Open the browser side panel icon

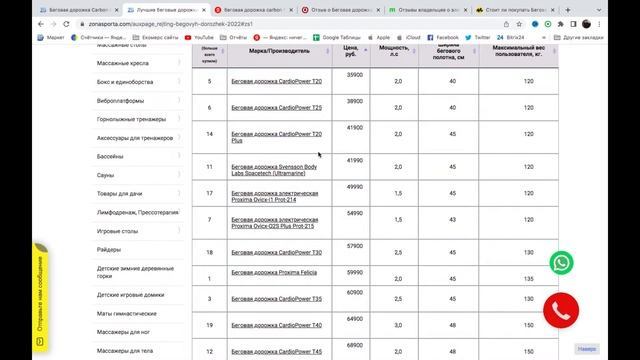point(573,24)
